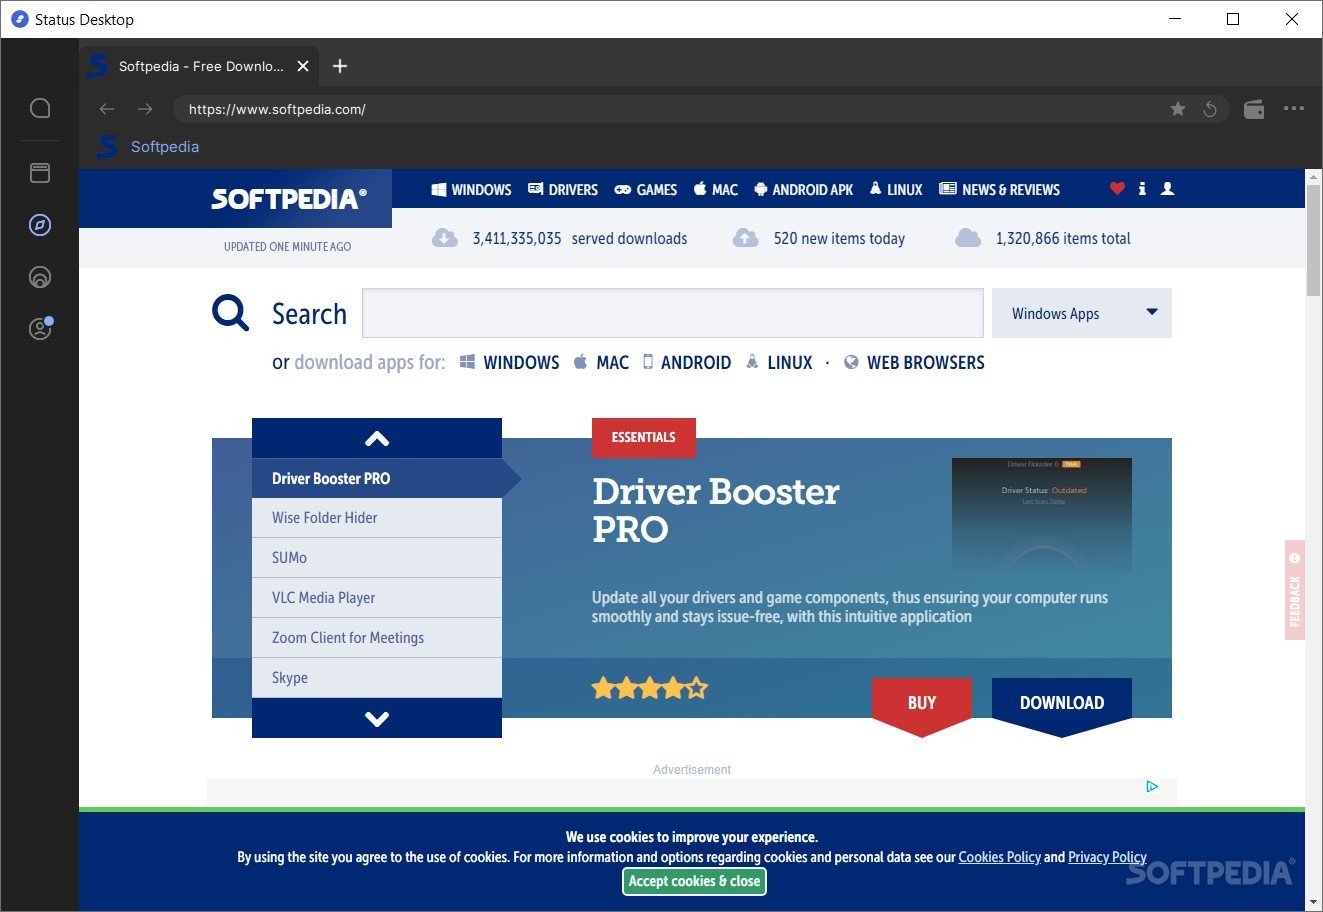Viewport: 1323px width, 912px height.
Task: Select the Softpedia - Free Downloads tab
Action: pyautogui.click(x=200, y=66)
